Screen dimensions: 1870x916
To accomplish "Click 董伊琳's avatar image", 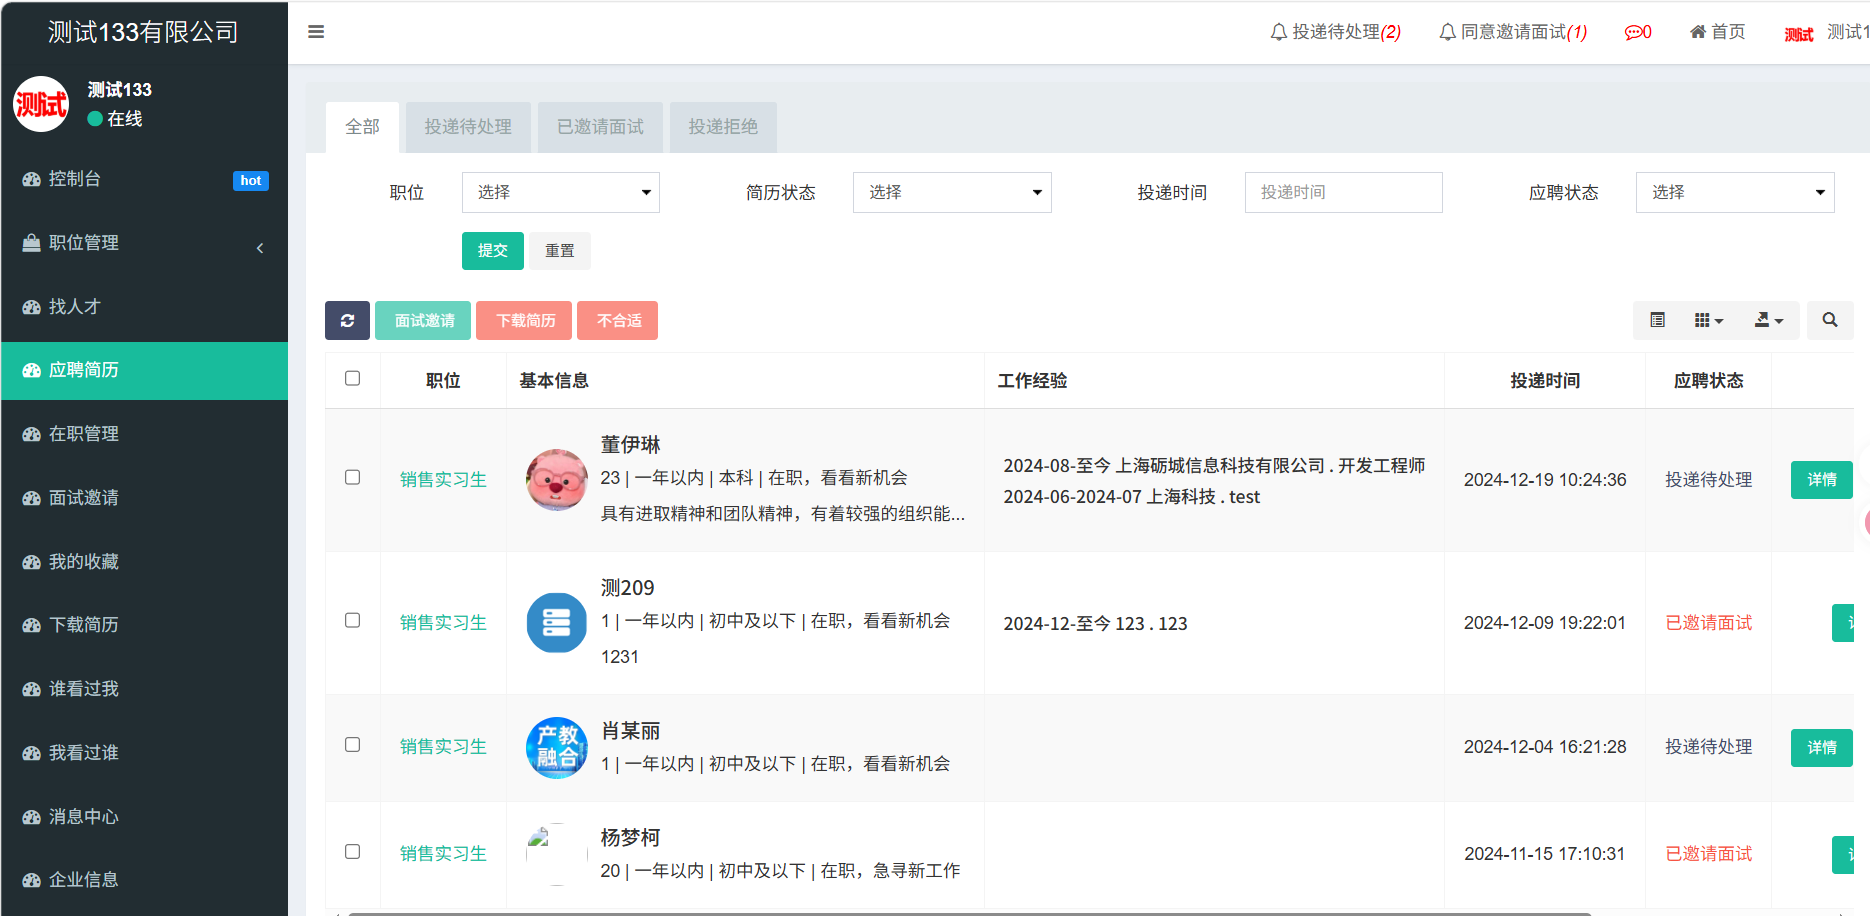I will 556,480.
